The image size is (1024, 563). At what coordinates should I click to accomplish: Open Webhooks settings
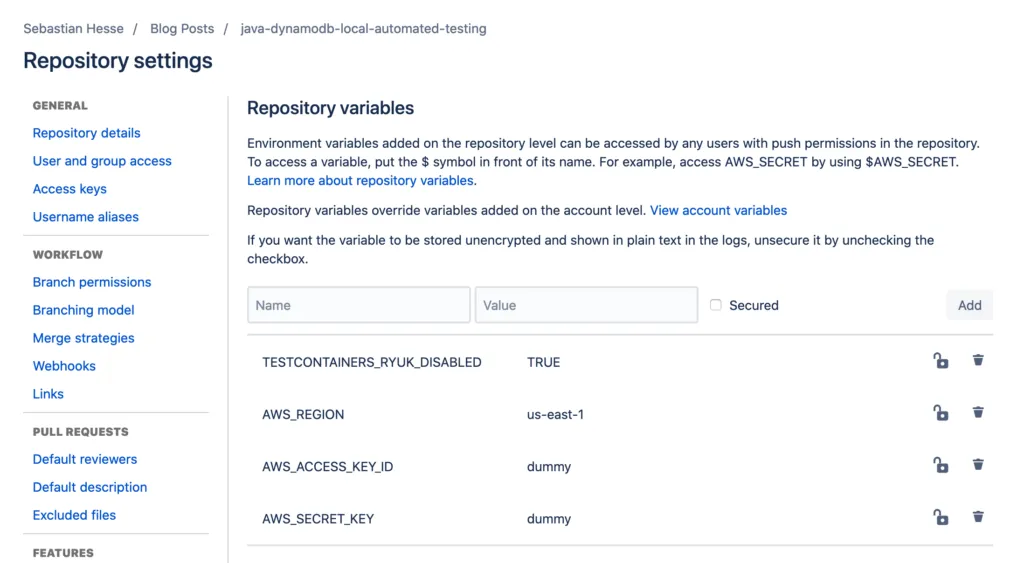pos(64,366)
